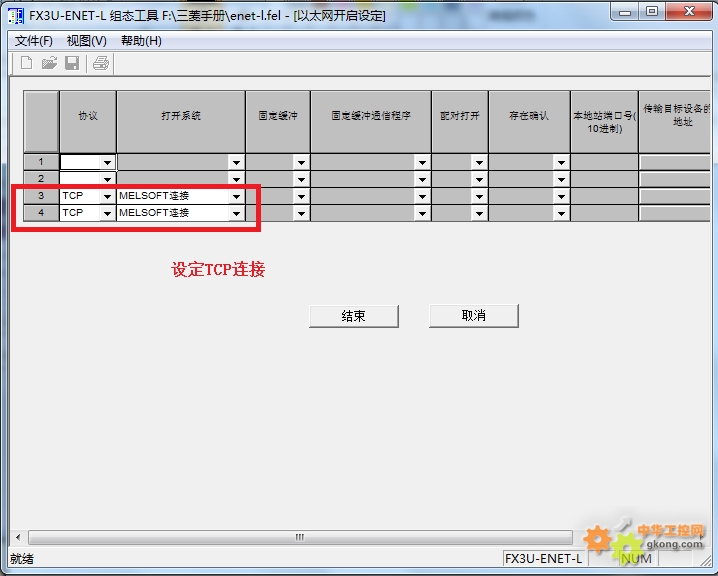The image size is (718, 576).
Task: Select row header 3
Action: click(x=41, y=196)
